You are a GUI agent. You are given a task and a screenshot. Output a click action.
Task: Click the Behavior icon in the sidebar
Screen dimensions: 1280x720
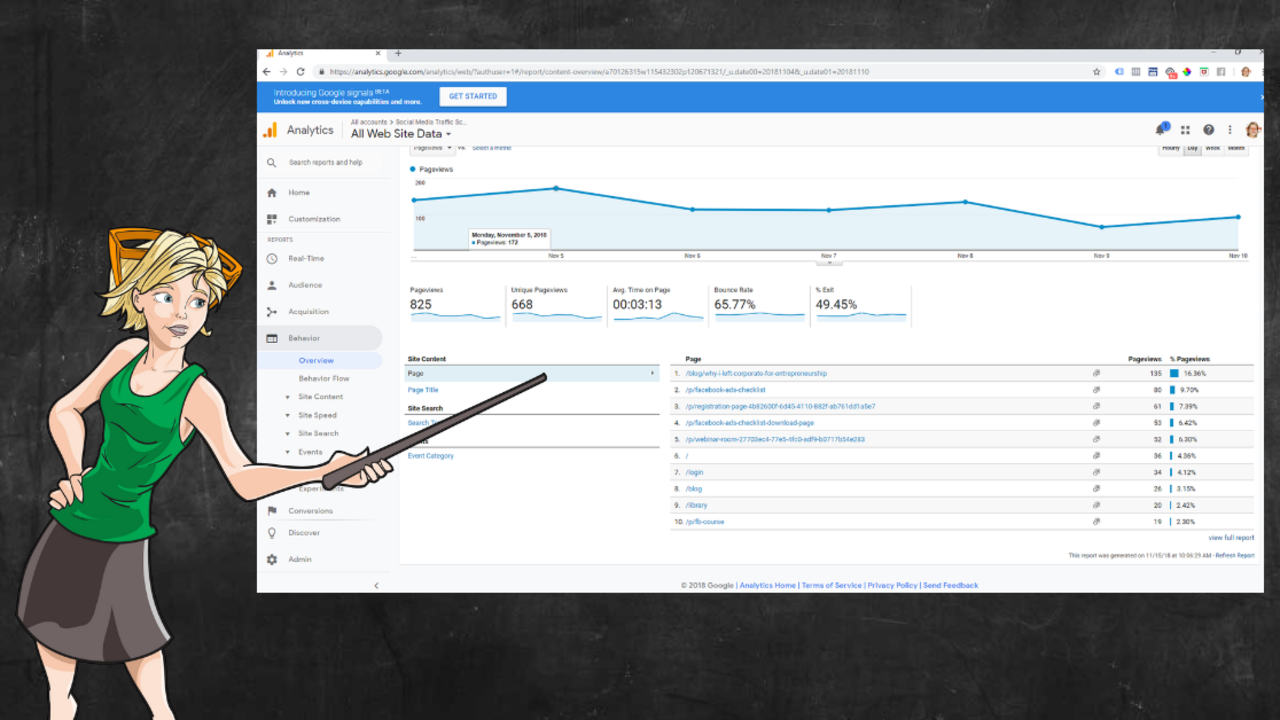272,338
